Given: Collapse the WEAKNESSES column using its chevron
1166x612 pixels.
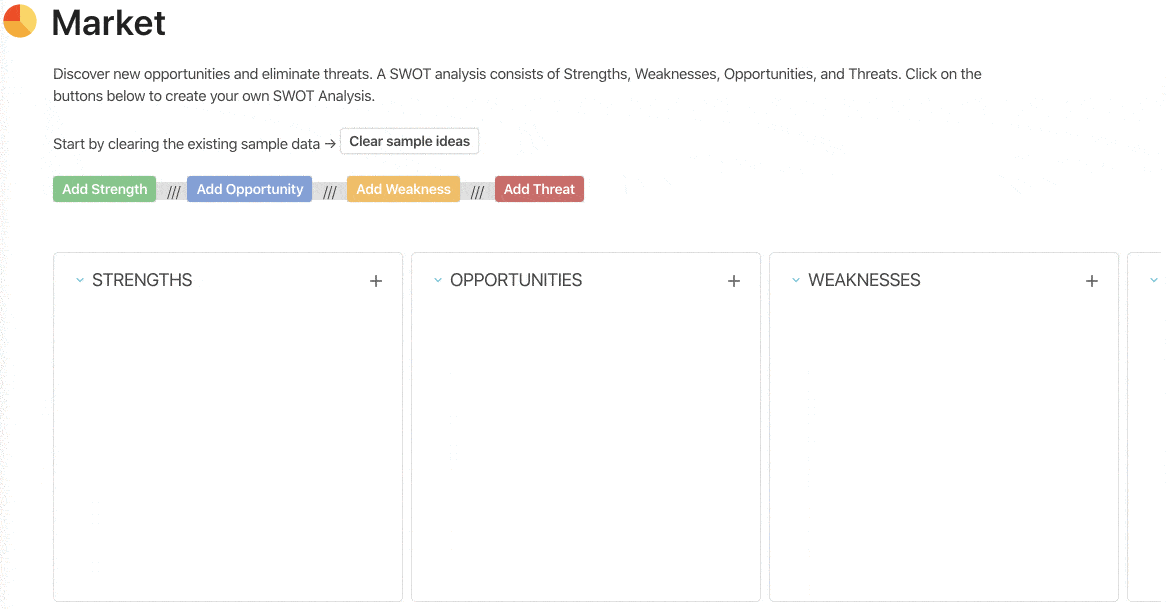Looking at the screenshot, I should pos(795,281).
